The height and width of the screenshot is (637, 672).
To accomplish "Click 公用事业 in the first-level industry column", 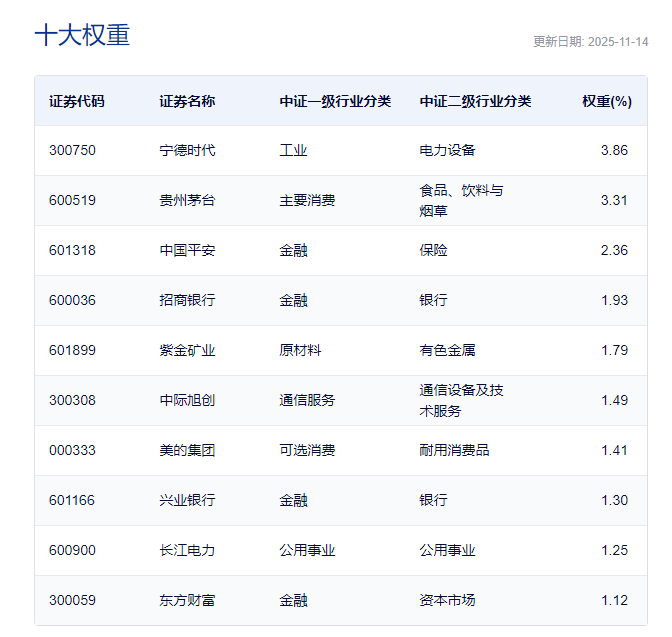I will coord(307,550).
